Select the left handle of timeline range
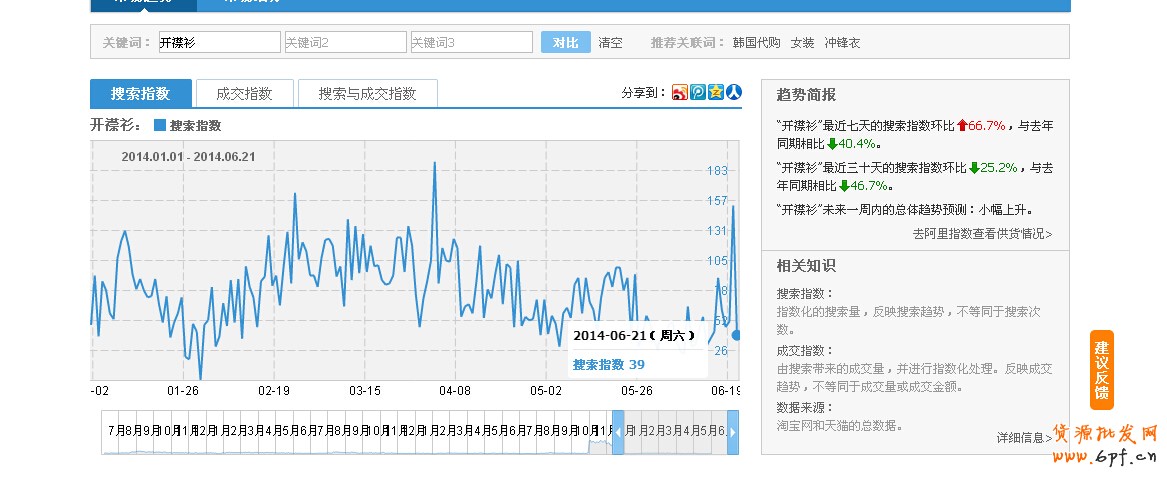1167x478 pixels. click(618, 432)
